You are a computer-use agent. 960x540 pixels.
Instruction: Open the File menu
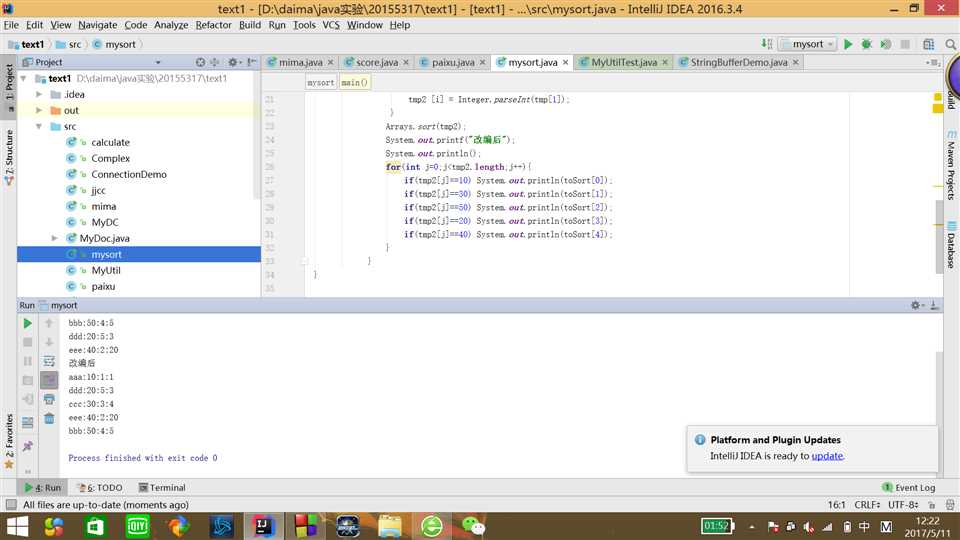(x=11, y=25)
